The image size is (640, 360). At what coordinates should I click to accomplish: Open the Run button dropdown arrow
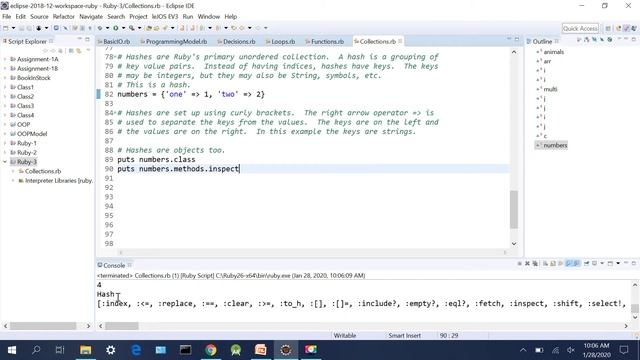tap(123, 28)
